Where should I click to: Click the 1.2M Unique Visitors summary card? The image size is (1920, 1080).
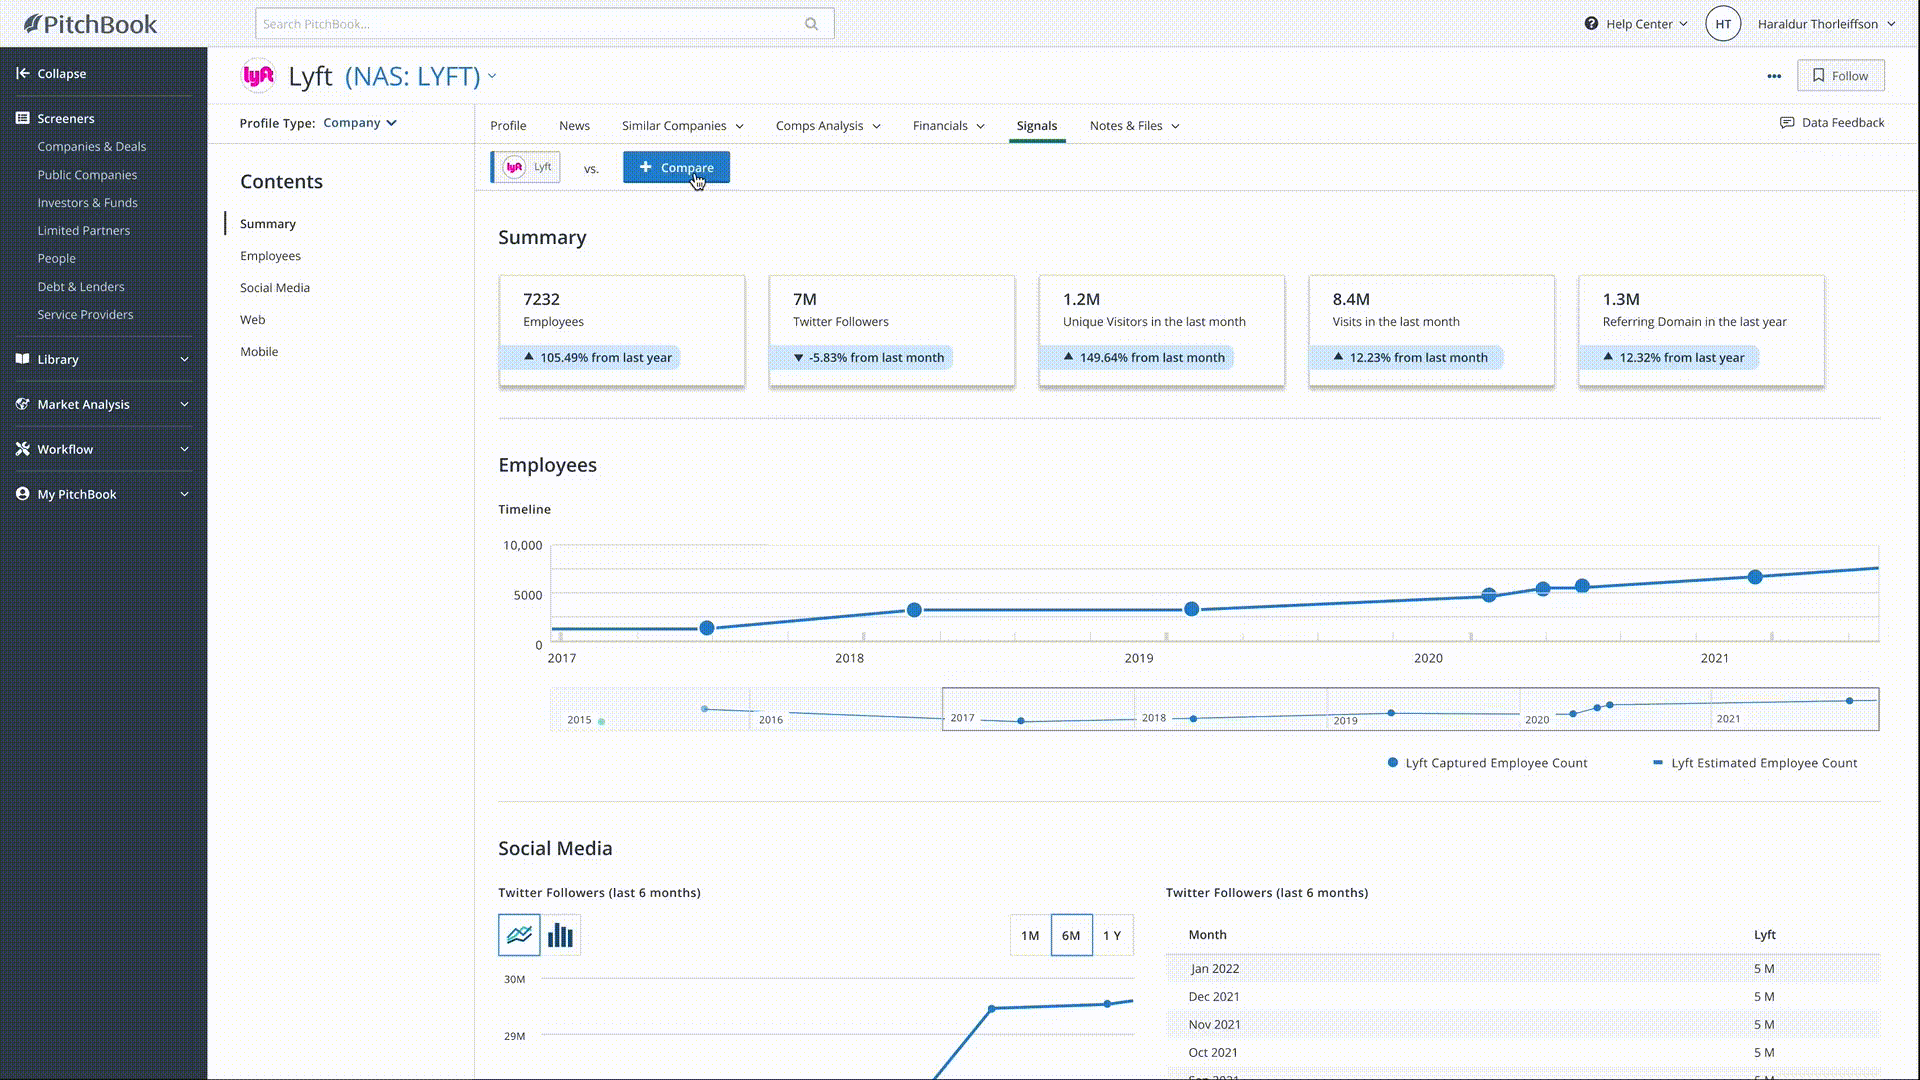1162,331
